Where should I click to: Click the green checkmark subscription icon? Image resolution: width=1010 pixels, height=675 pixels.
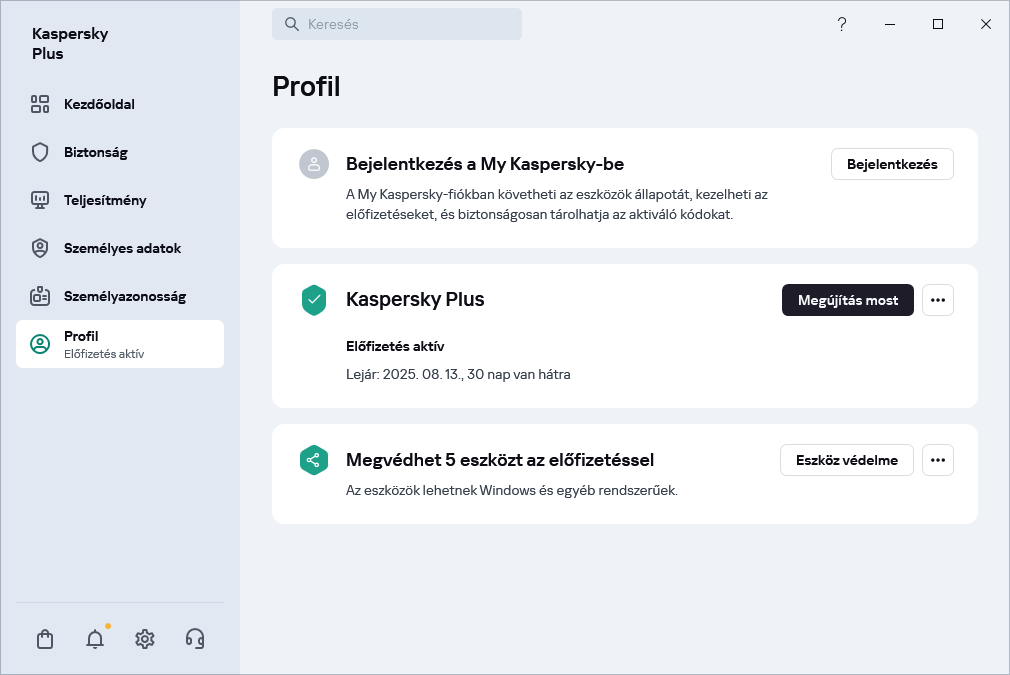click(x=314, y=300)
